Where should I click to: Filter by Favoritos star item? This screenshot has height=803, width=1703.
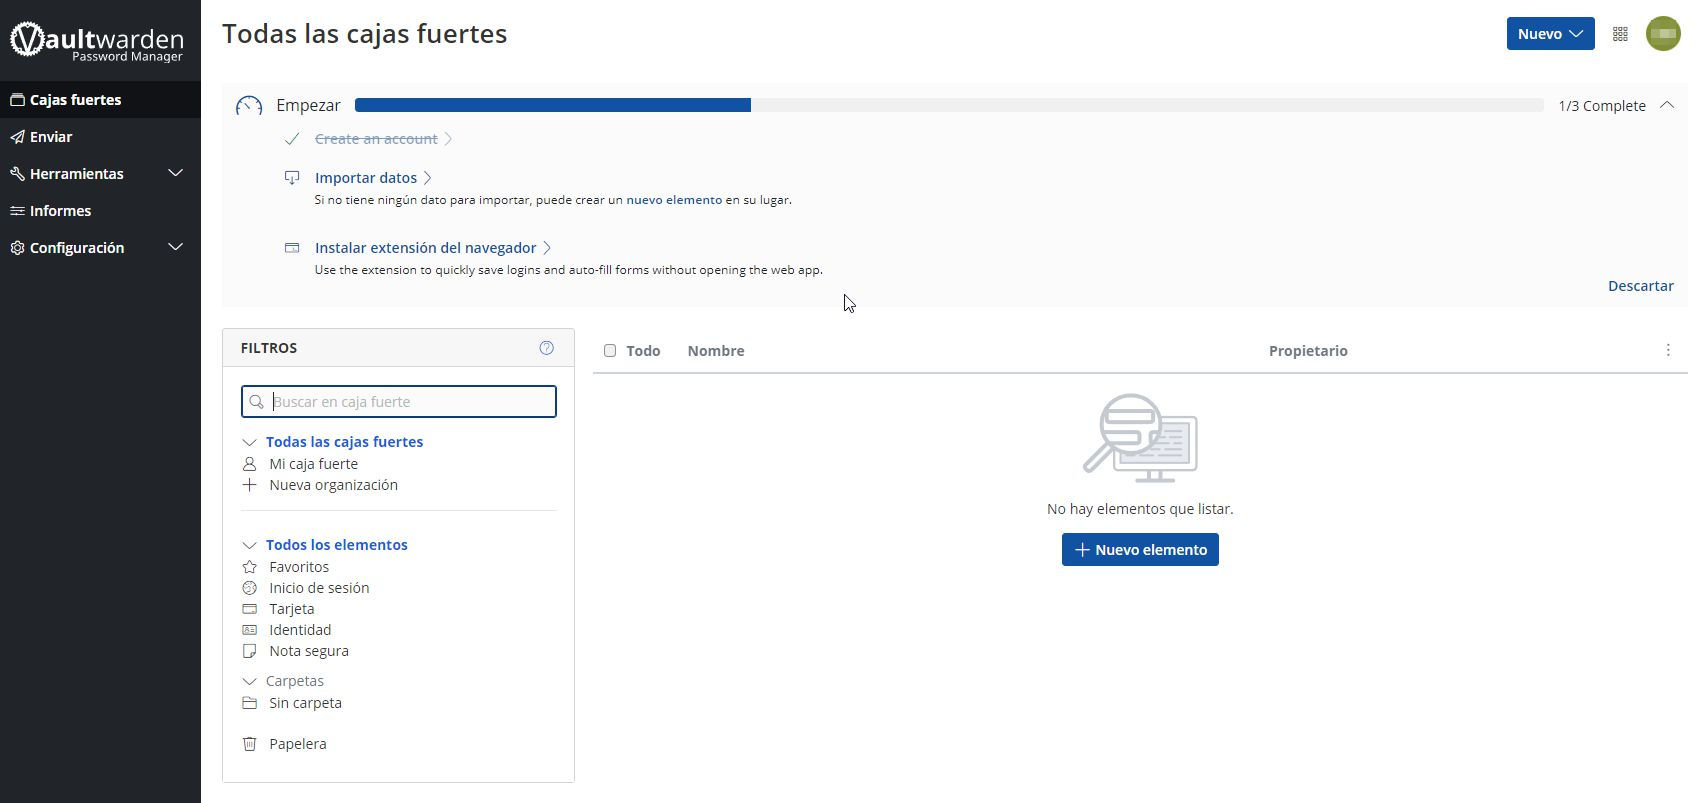point(298,567)
